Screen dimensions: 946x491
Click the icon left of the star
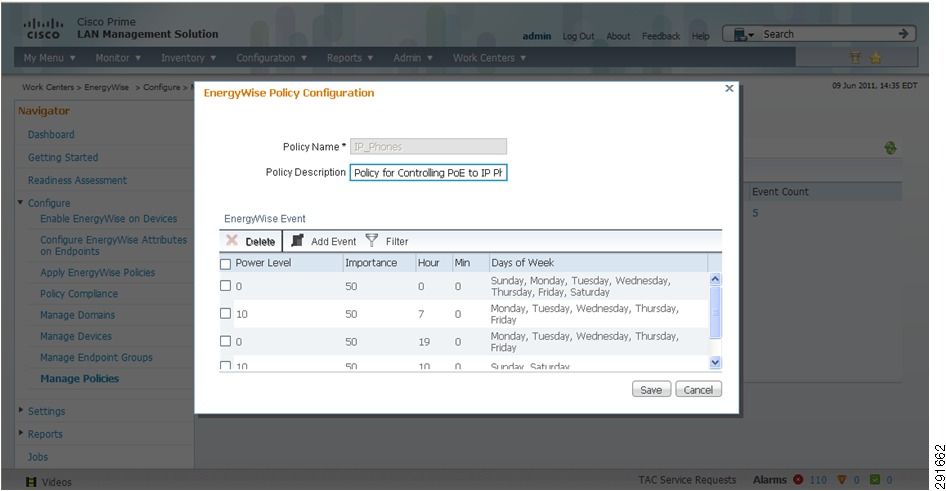[855, 57]
